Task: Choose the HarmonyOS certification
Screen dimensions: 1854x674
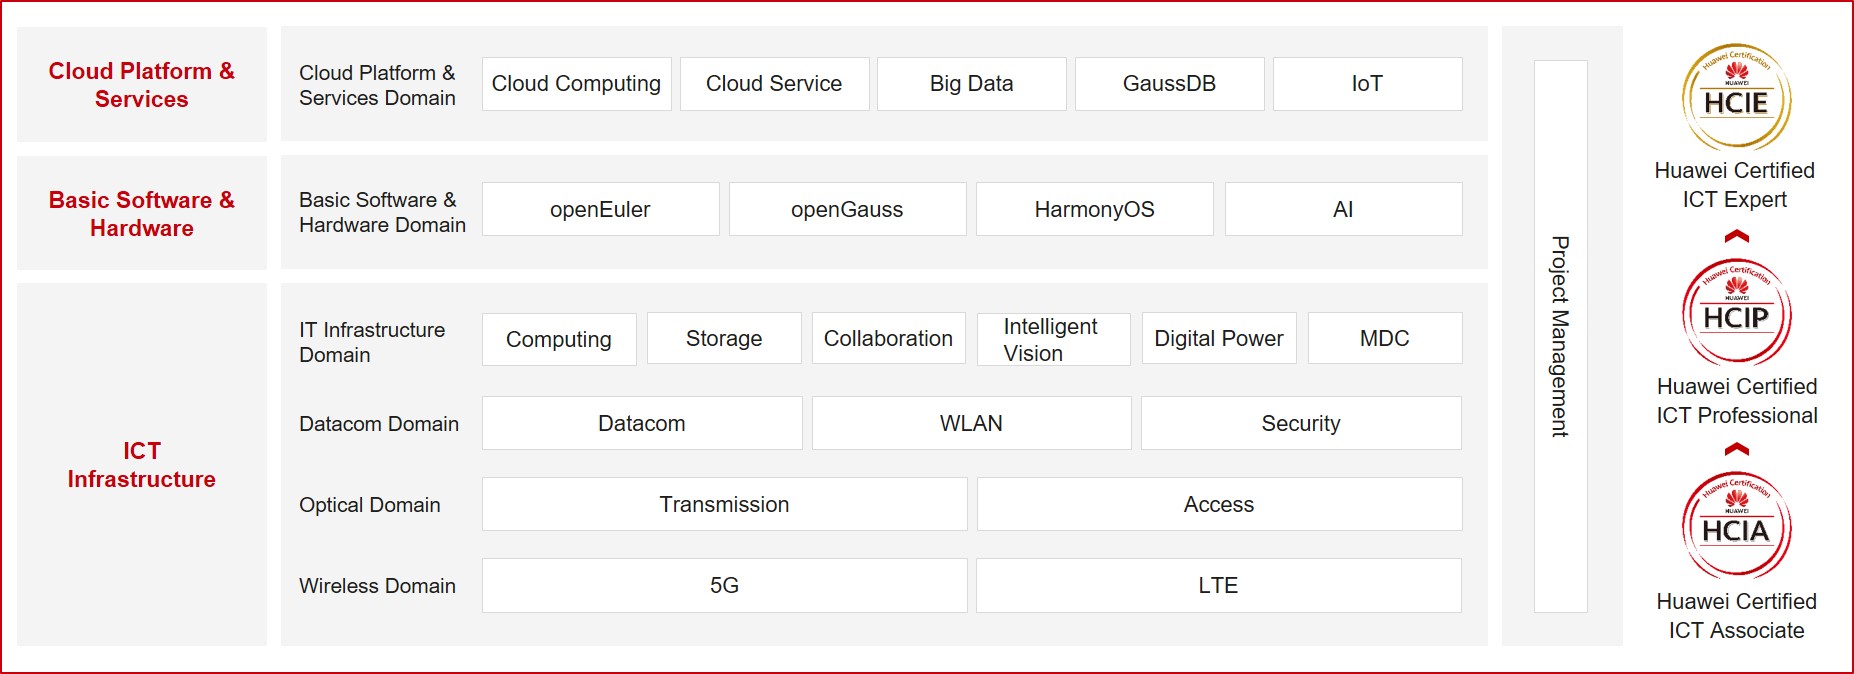Action: 1094,209
